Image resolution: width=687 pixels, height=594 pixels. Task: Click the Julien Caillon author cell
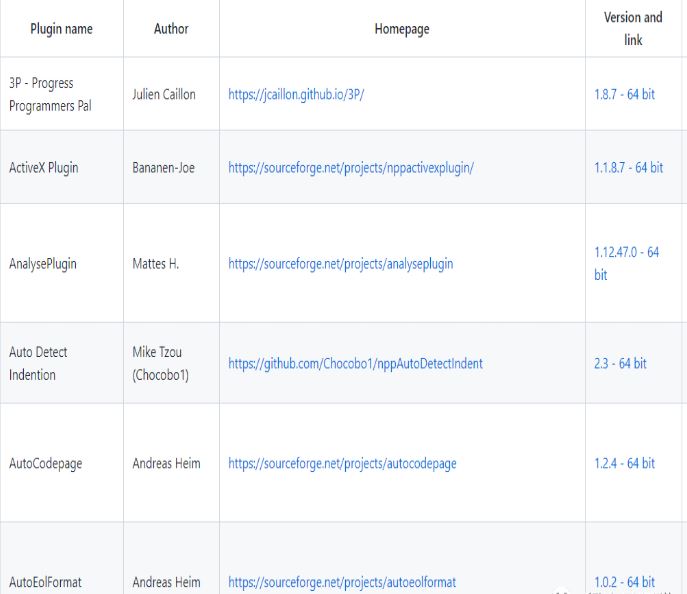[x=164, y=94]
